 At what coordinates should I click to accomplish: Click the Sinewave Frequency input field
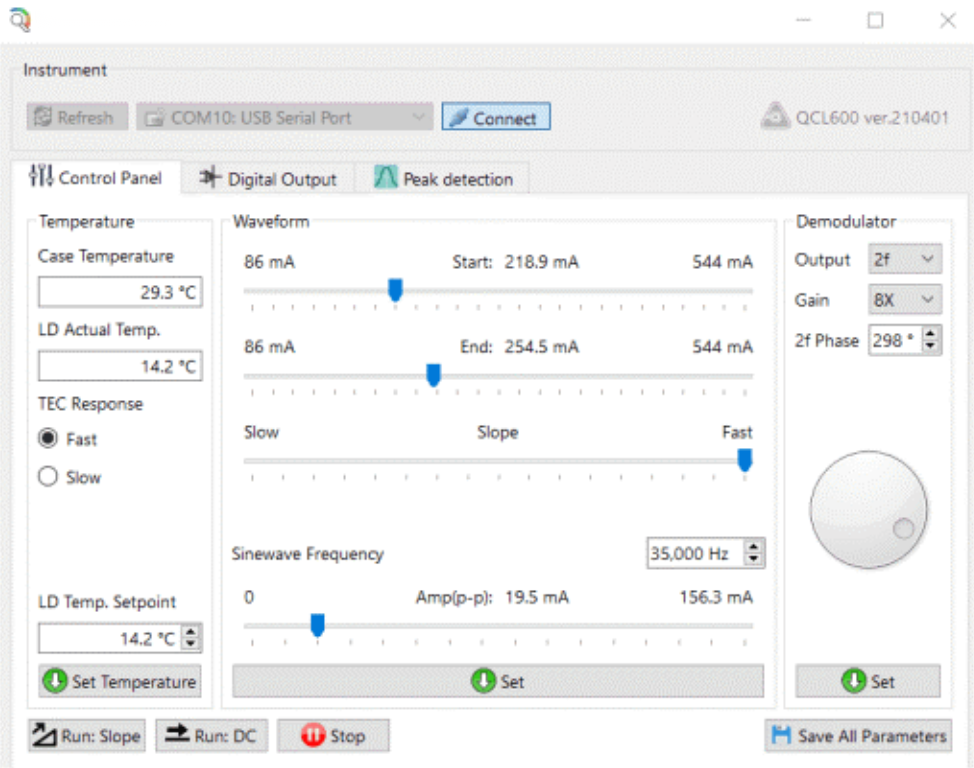click(x=693, y=553)
